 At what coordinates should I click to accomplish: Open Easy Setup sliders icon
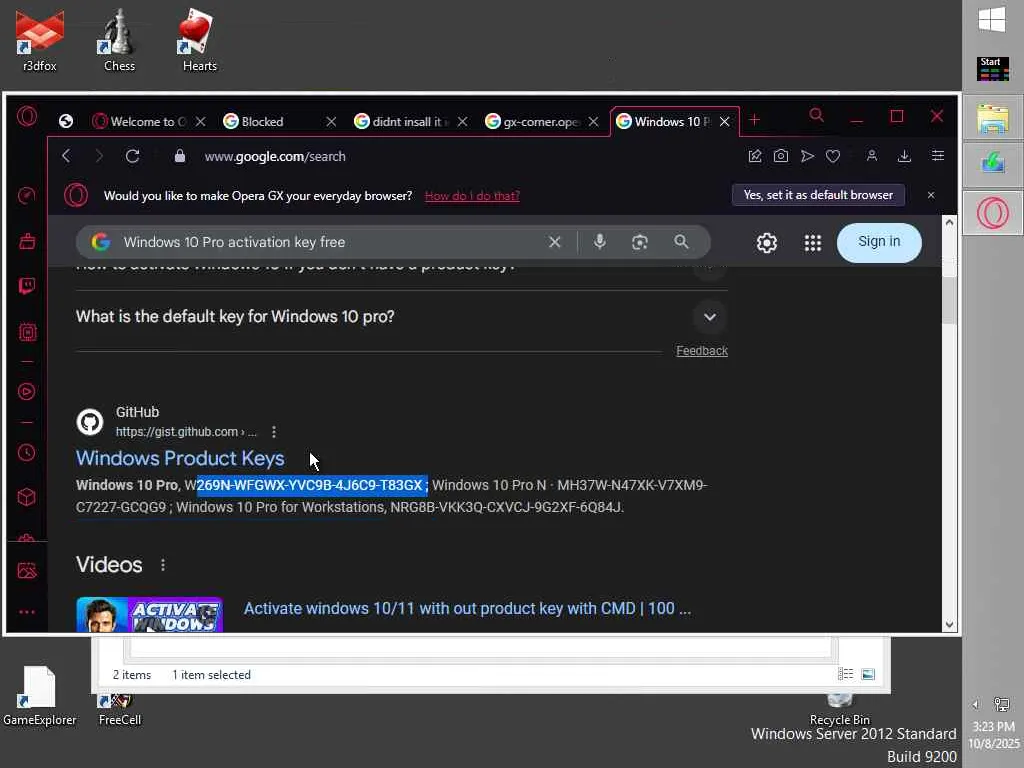click(938, 155)
